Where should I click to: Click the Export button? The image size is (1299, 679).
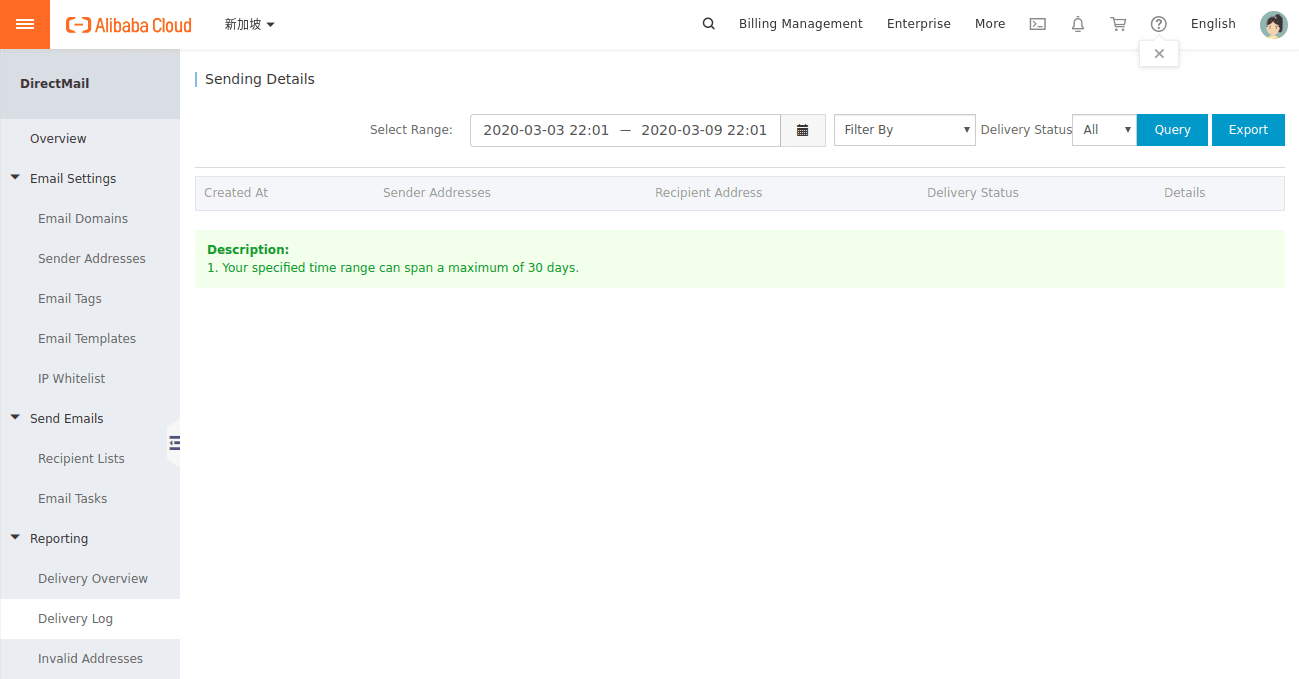pos(1248,130)
